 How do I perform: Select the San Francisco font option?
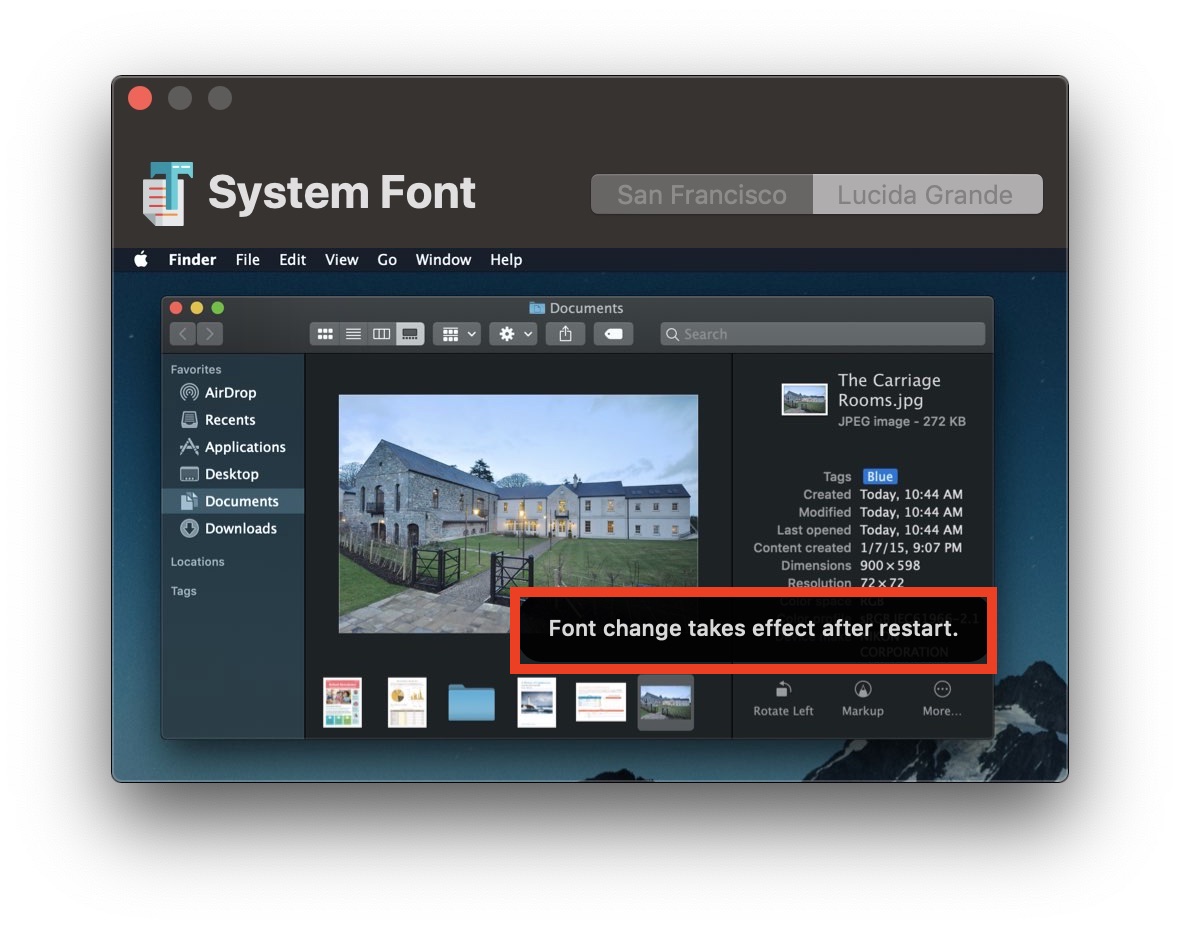coord(701,195)
